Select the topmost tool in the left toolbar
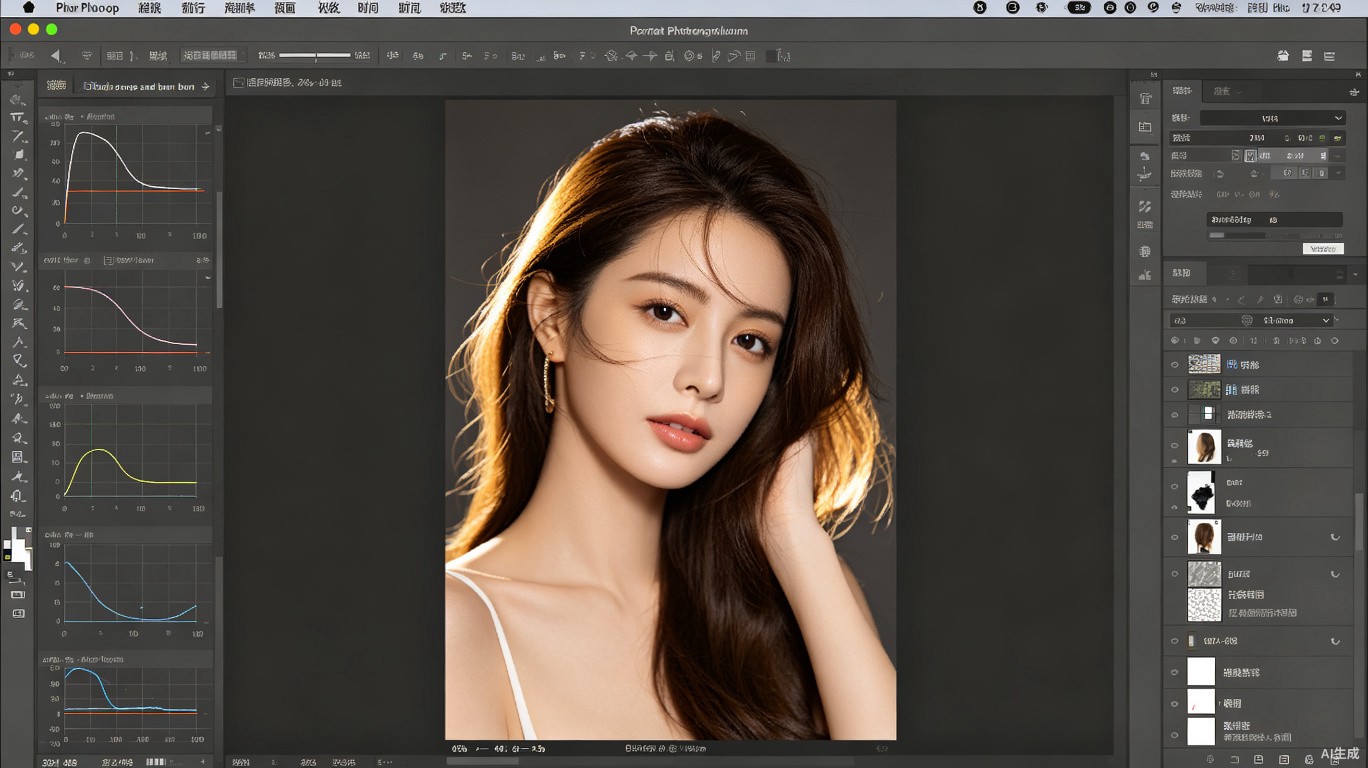The image size is (1368, 768). point(17,99)
